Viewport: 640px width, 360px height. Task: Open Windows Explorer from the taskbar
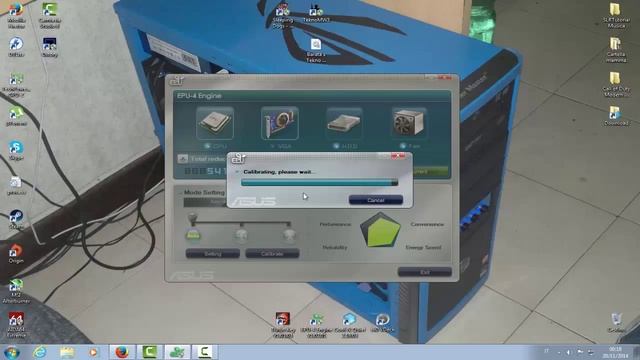(67, 352)
